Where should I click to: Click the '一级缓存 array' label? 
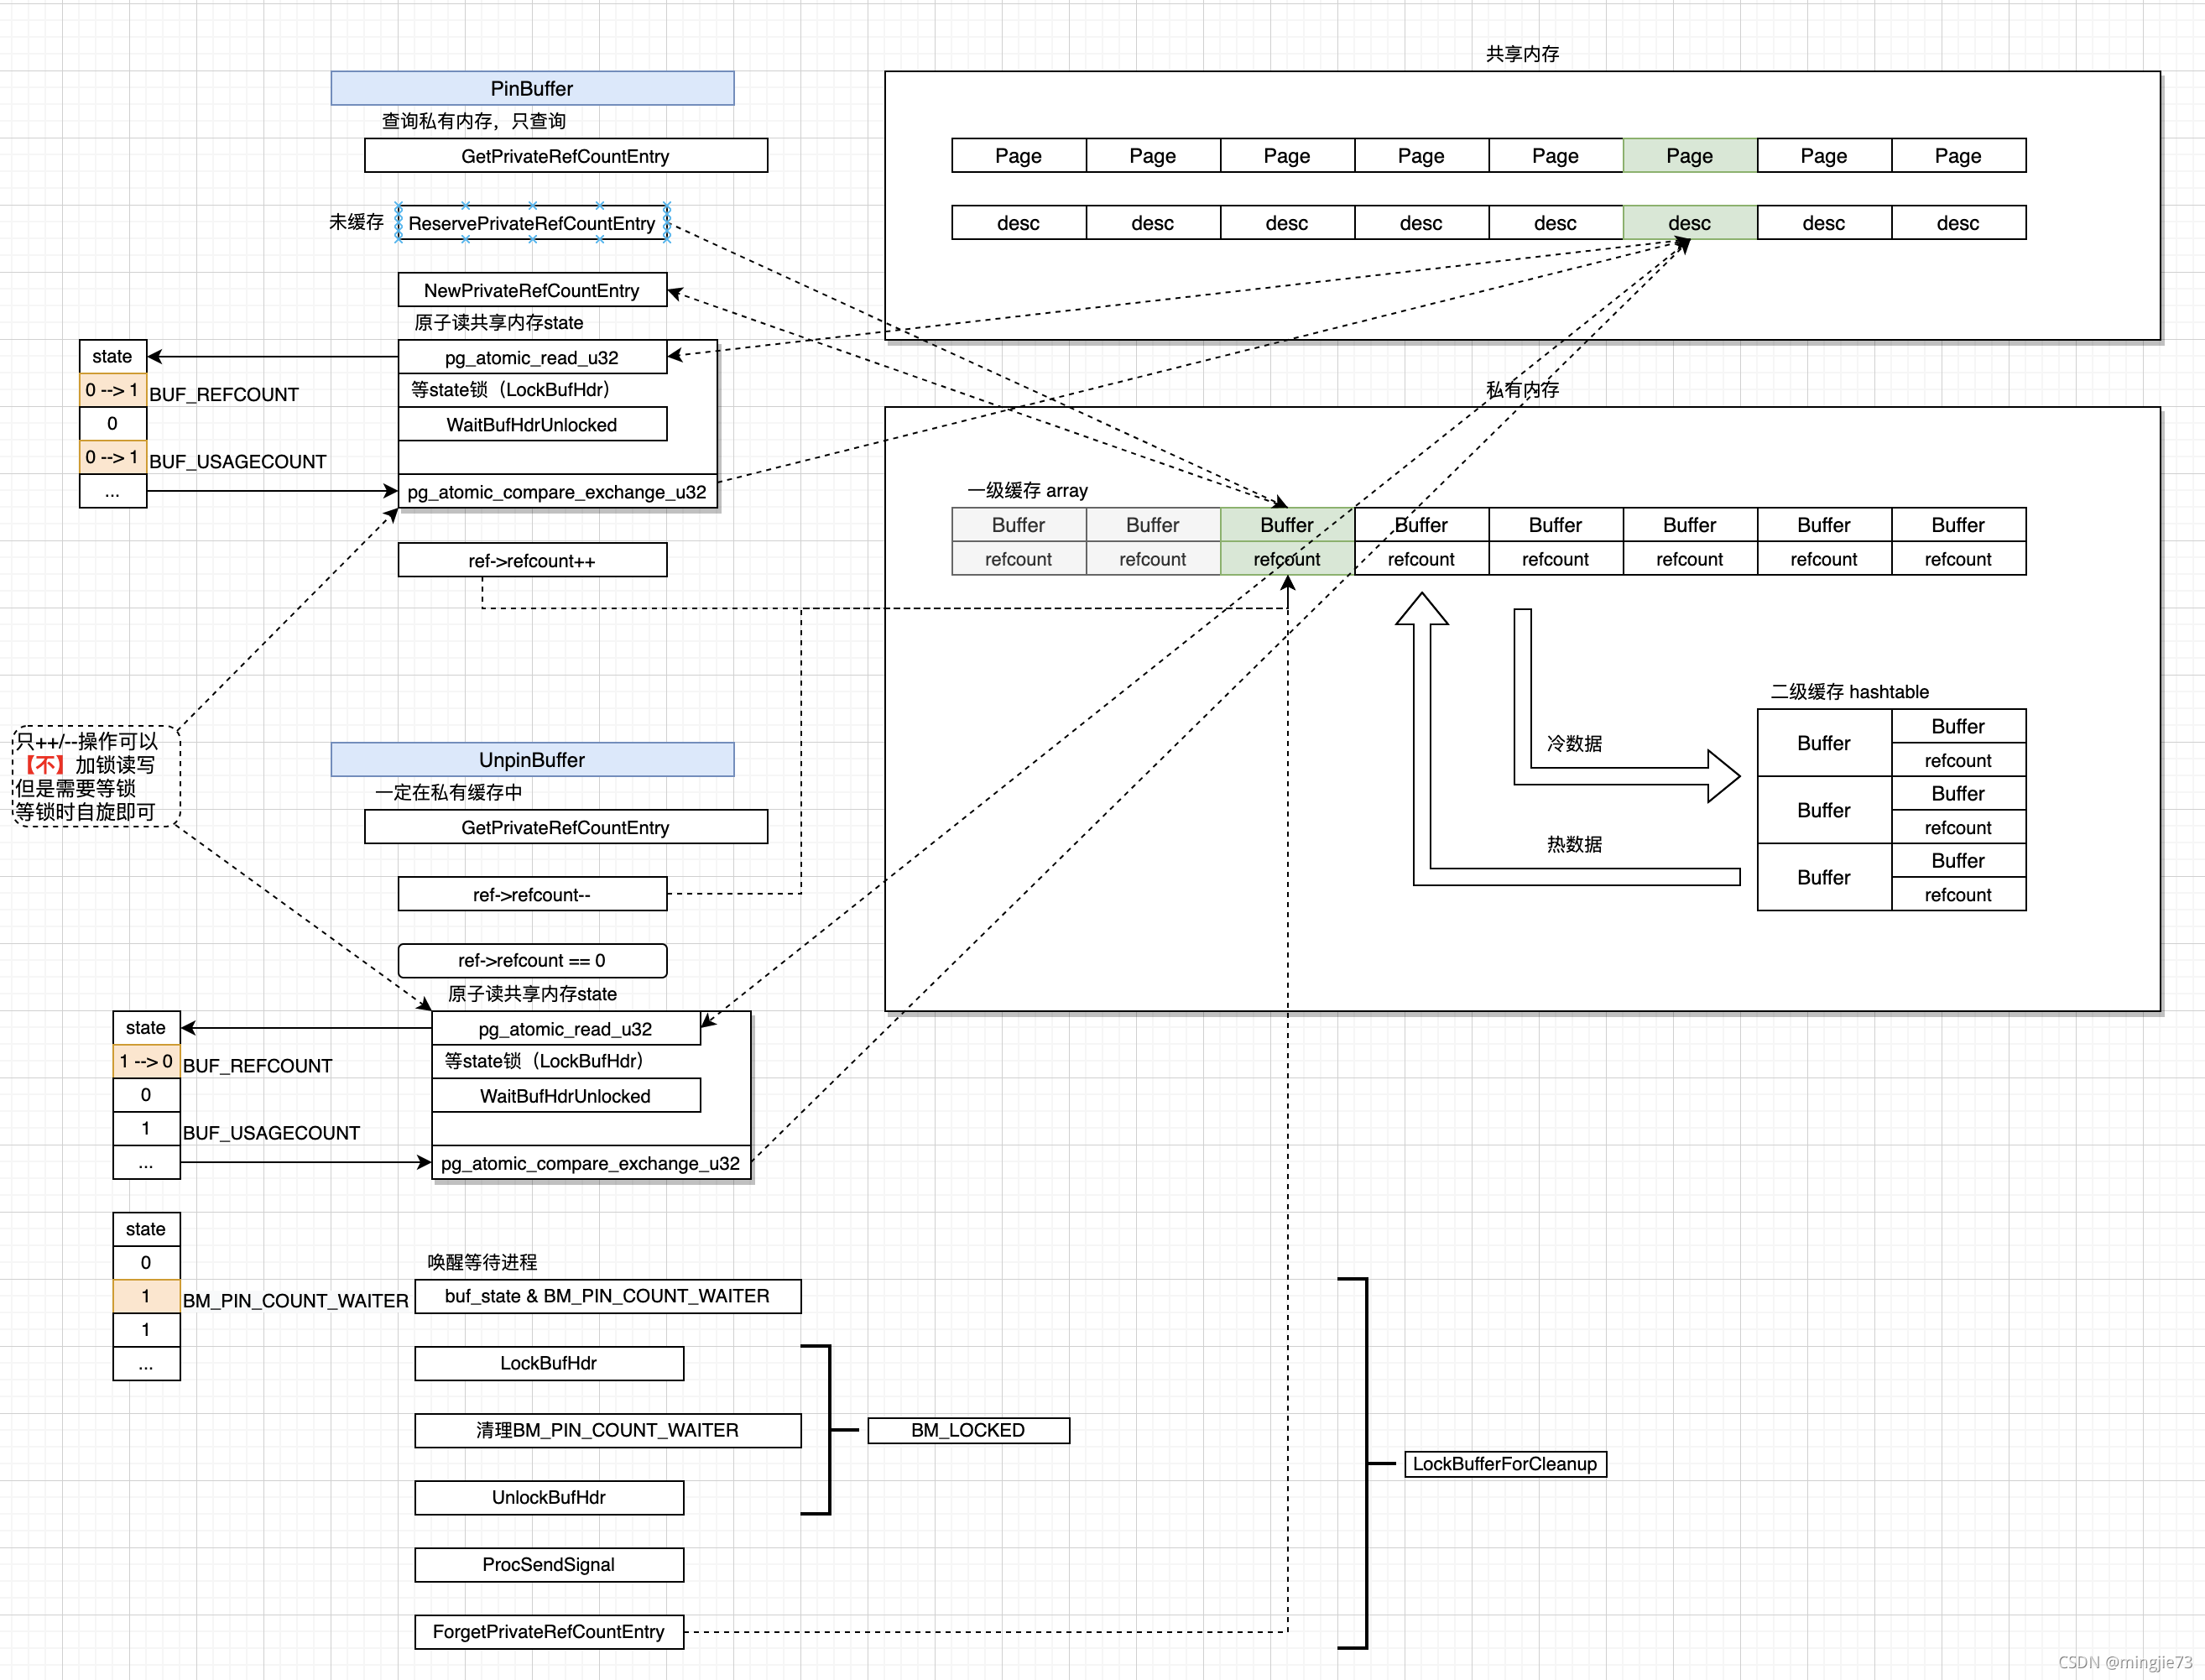point(1027,490)
